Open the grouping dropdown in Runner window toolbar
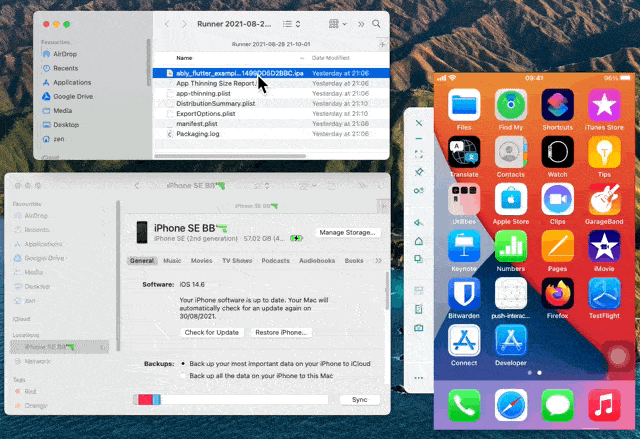 pos(338,24)
